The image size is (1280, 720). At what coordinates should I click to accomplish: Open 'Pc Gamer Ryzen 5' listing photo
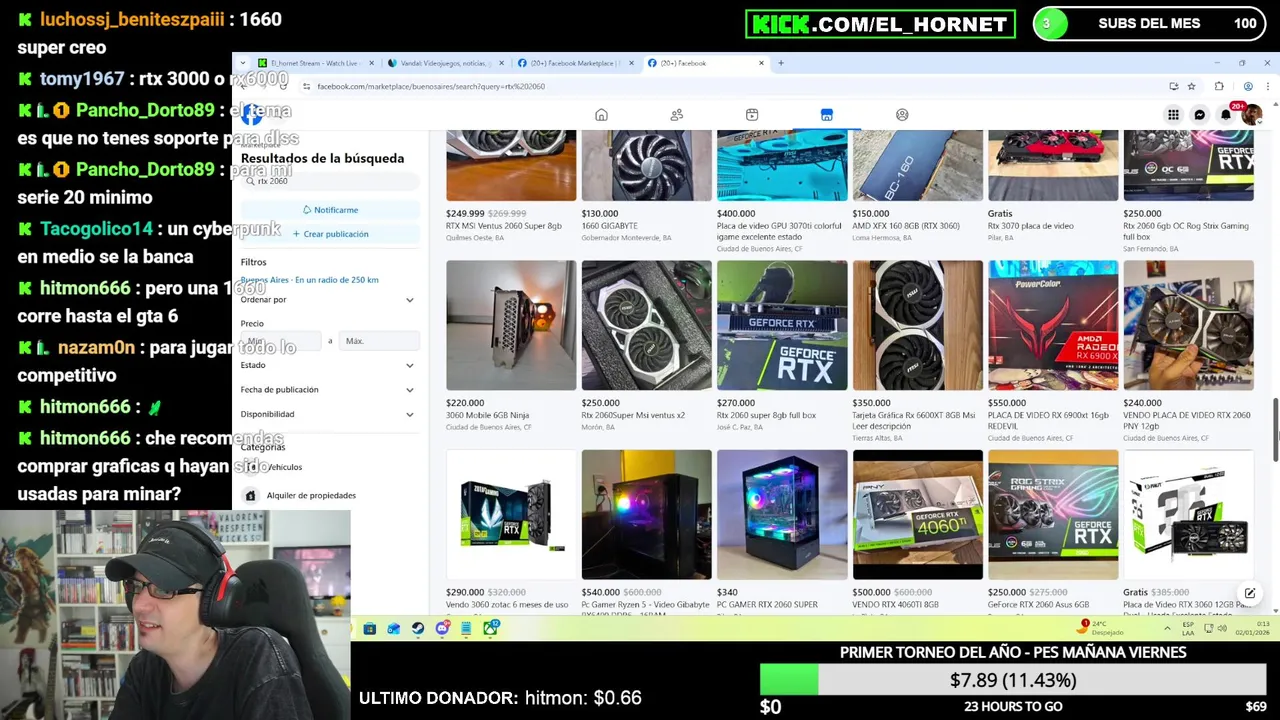click(647, 514)
